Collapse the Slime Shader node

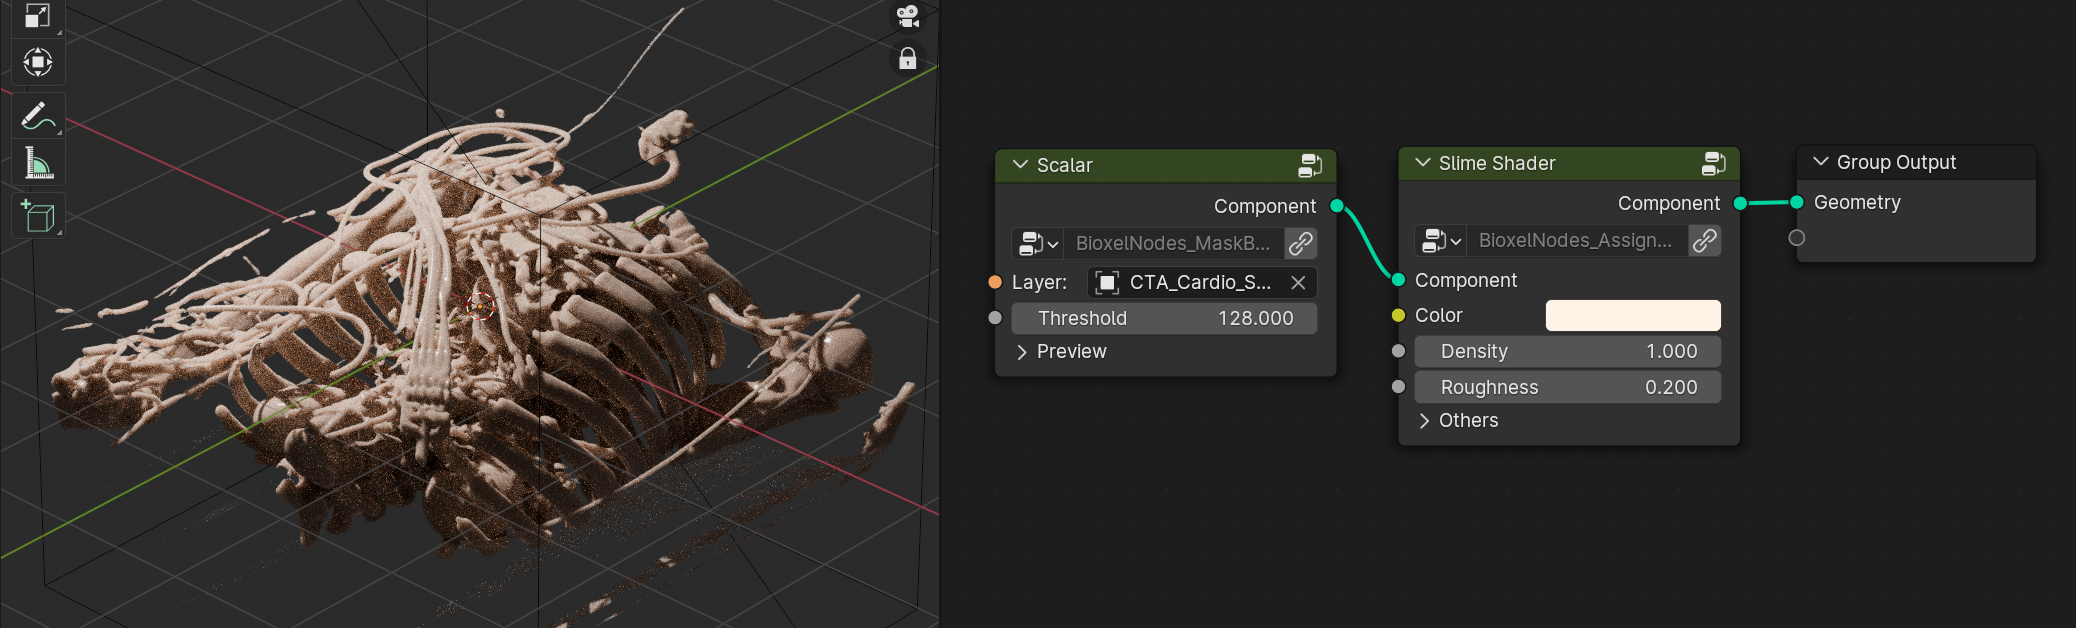click(1422, 163)
